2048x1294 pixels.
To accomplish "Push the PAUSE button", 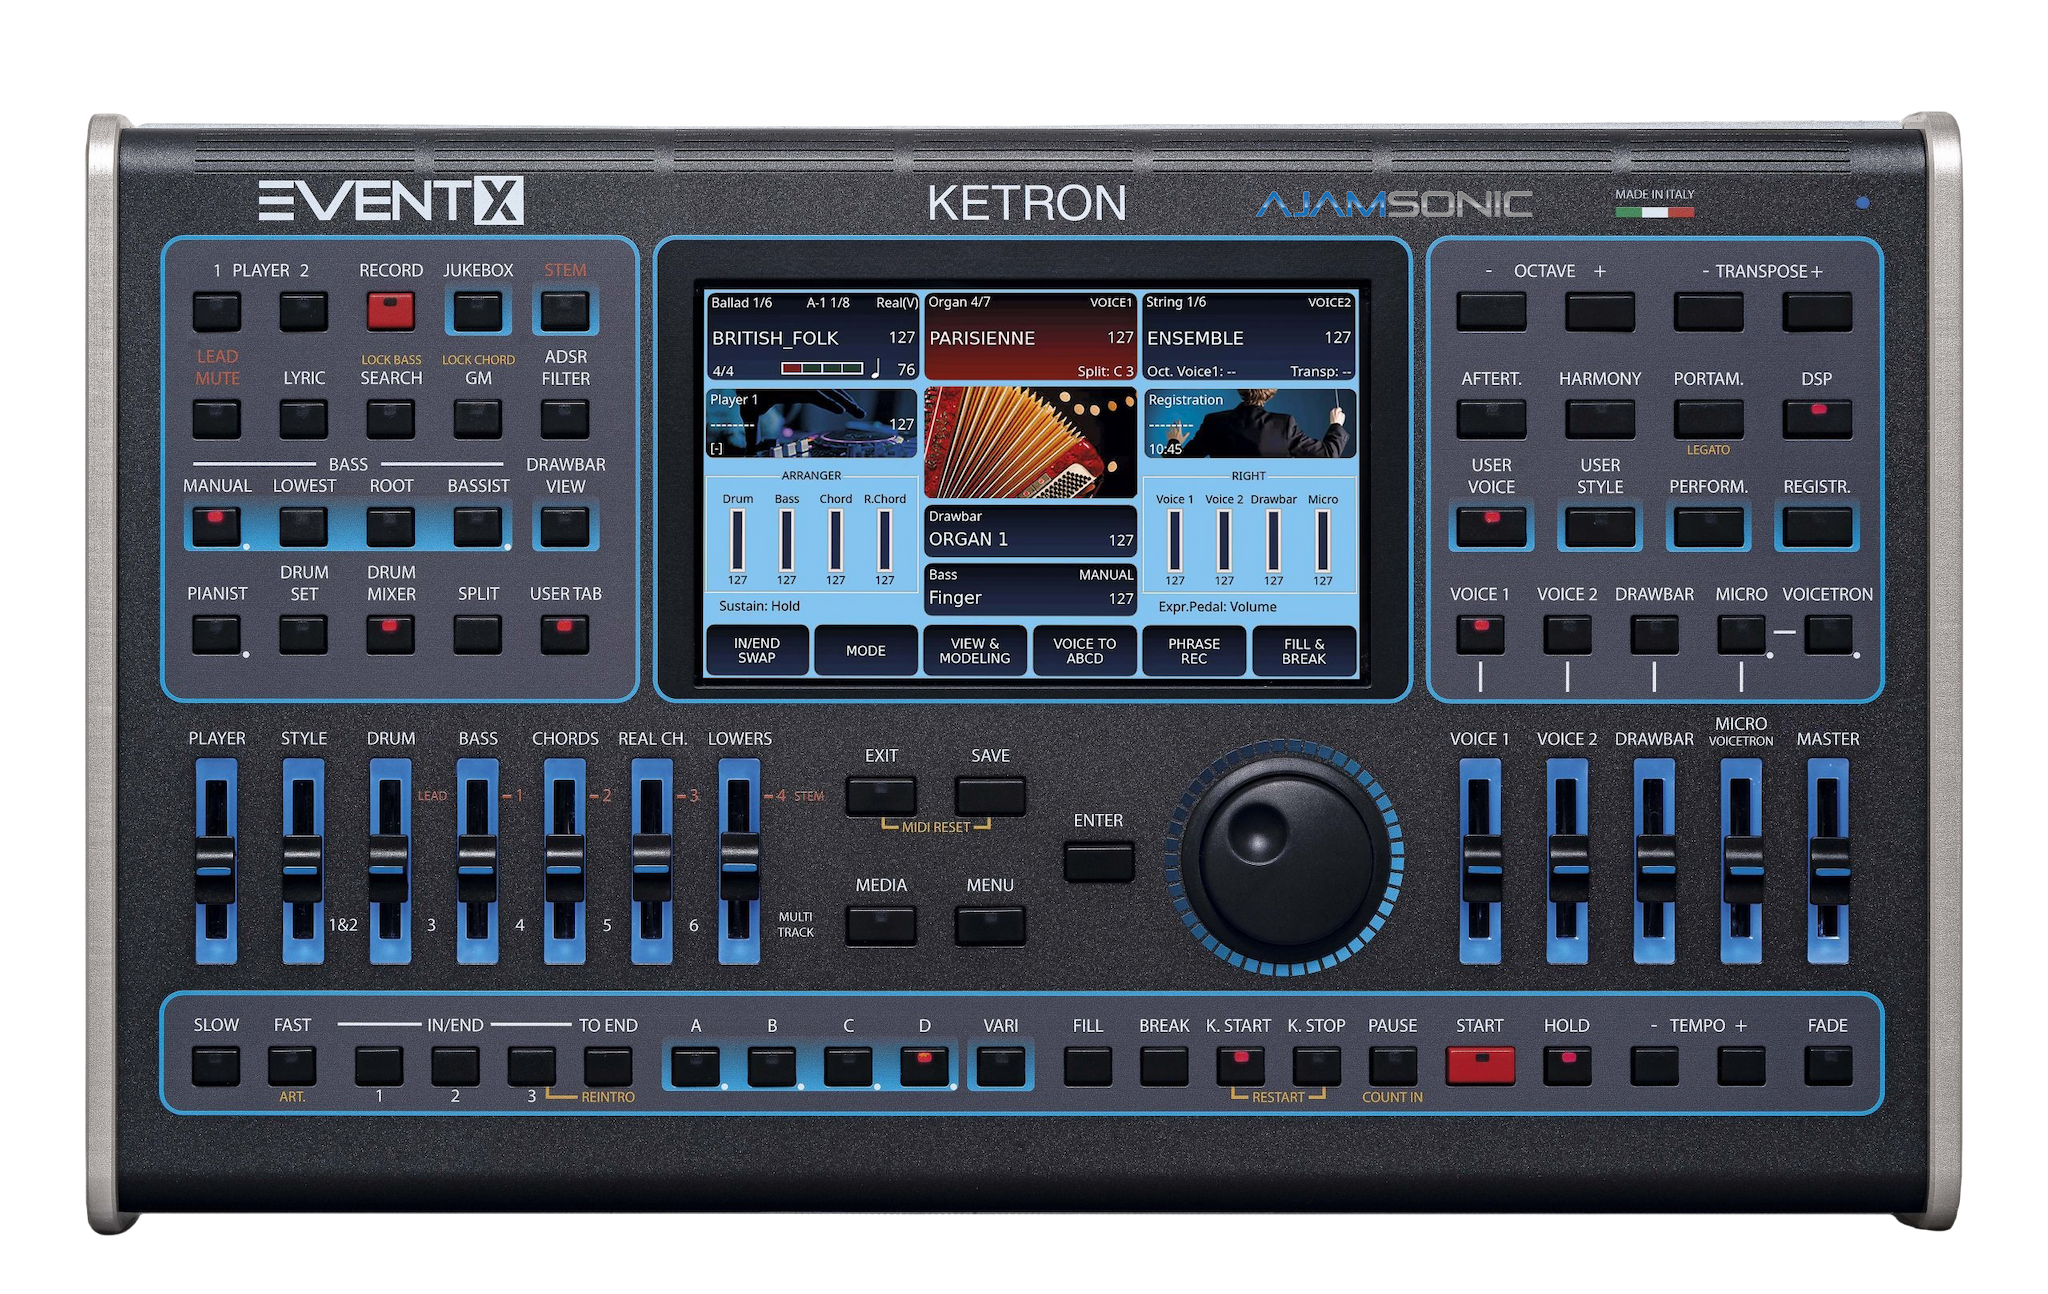I will click(1393, 1066).
